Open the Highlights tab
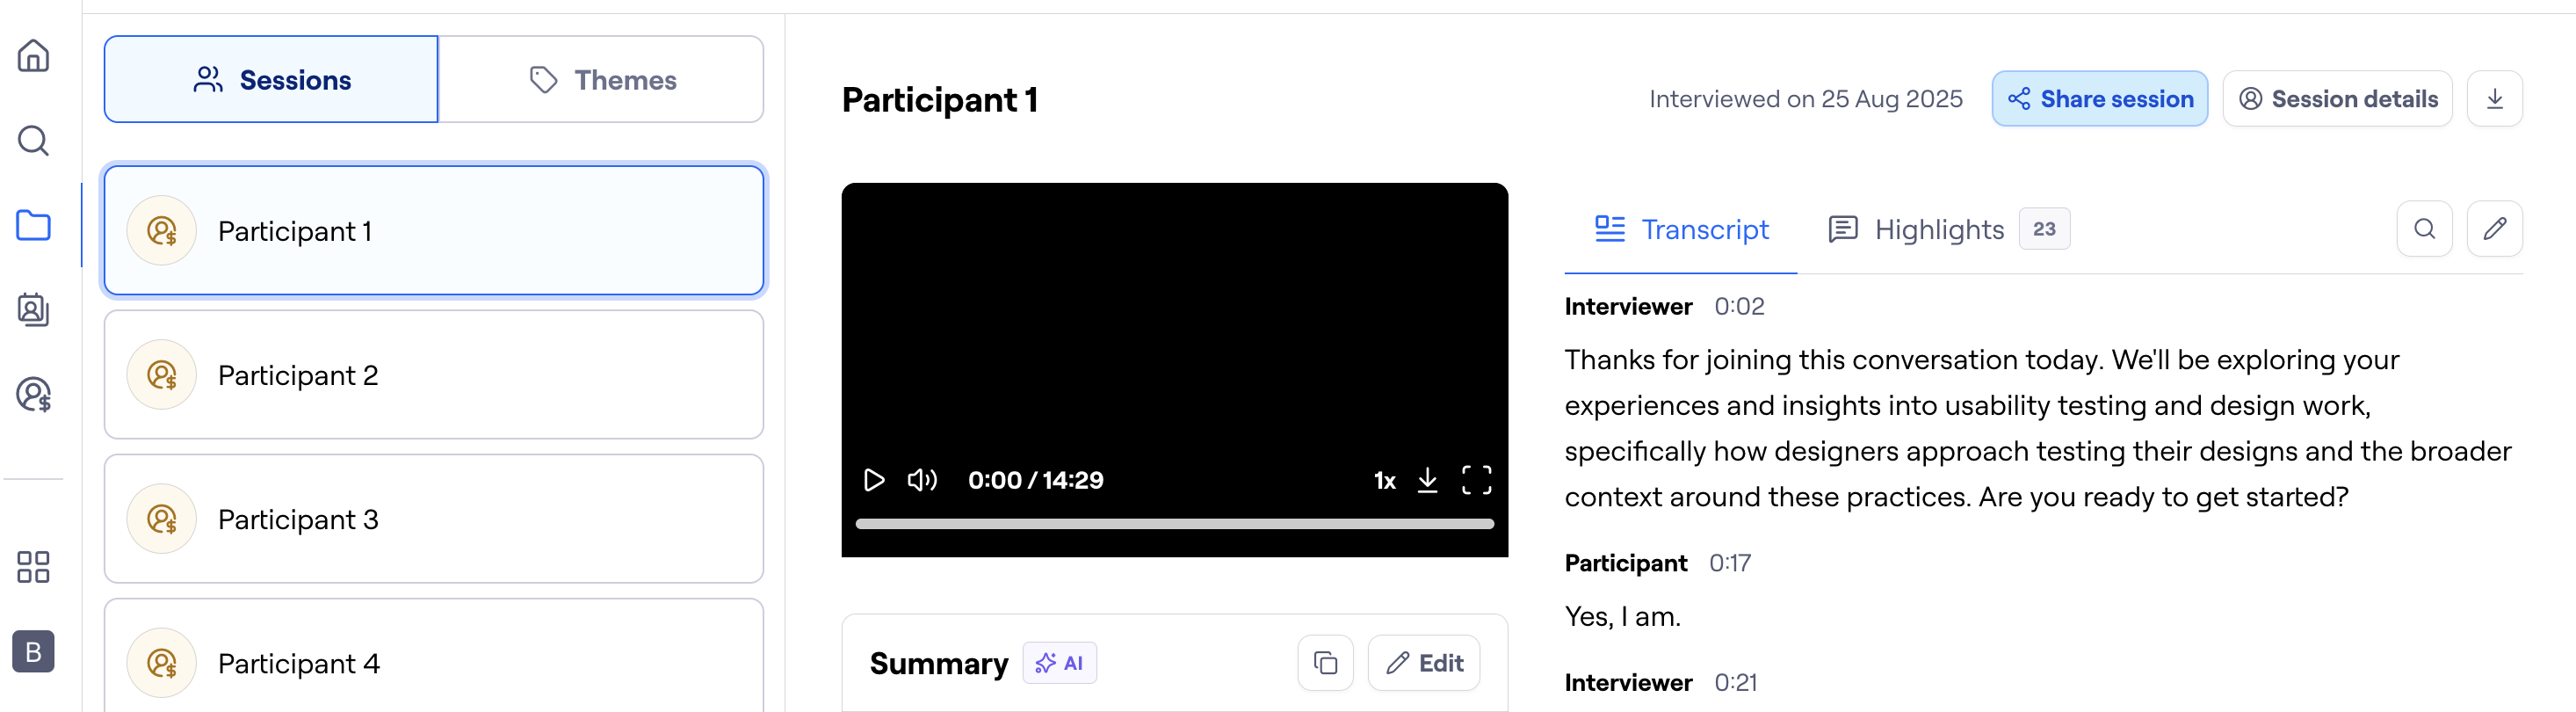This screenshot has width=2576, height=712. (x=1939, y=230)
